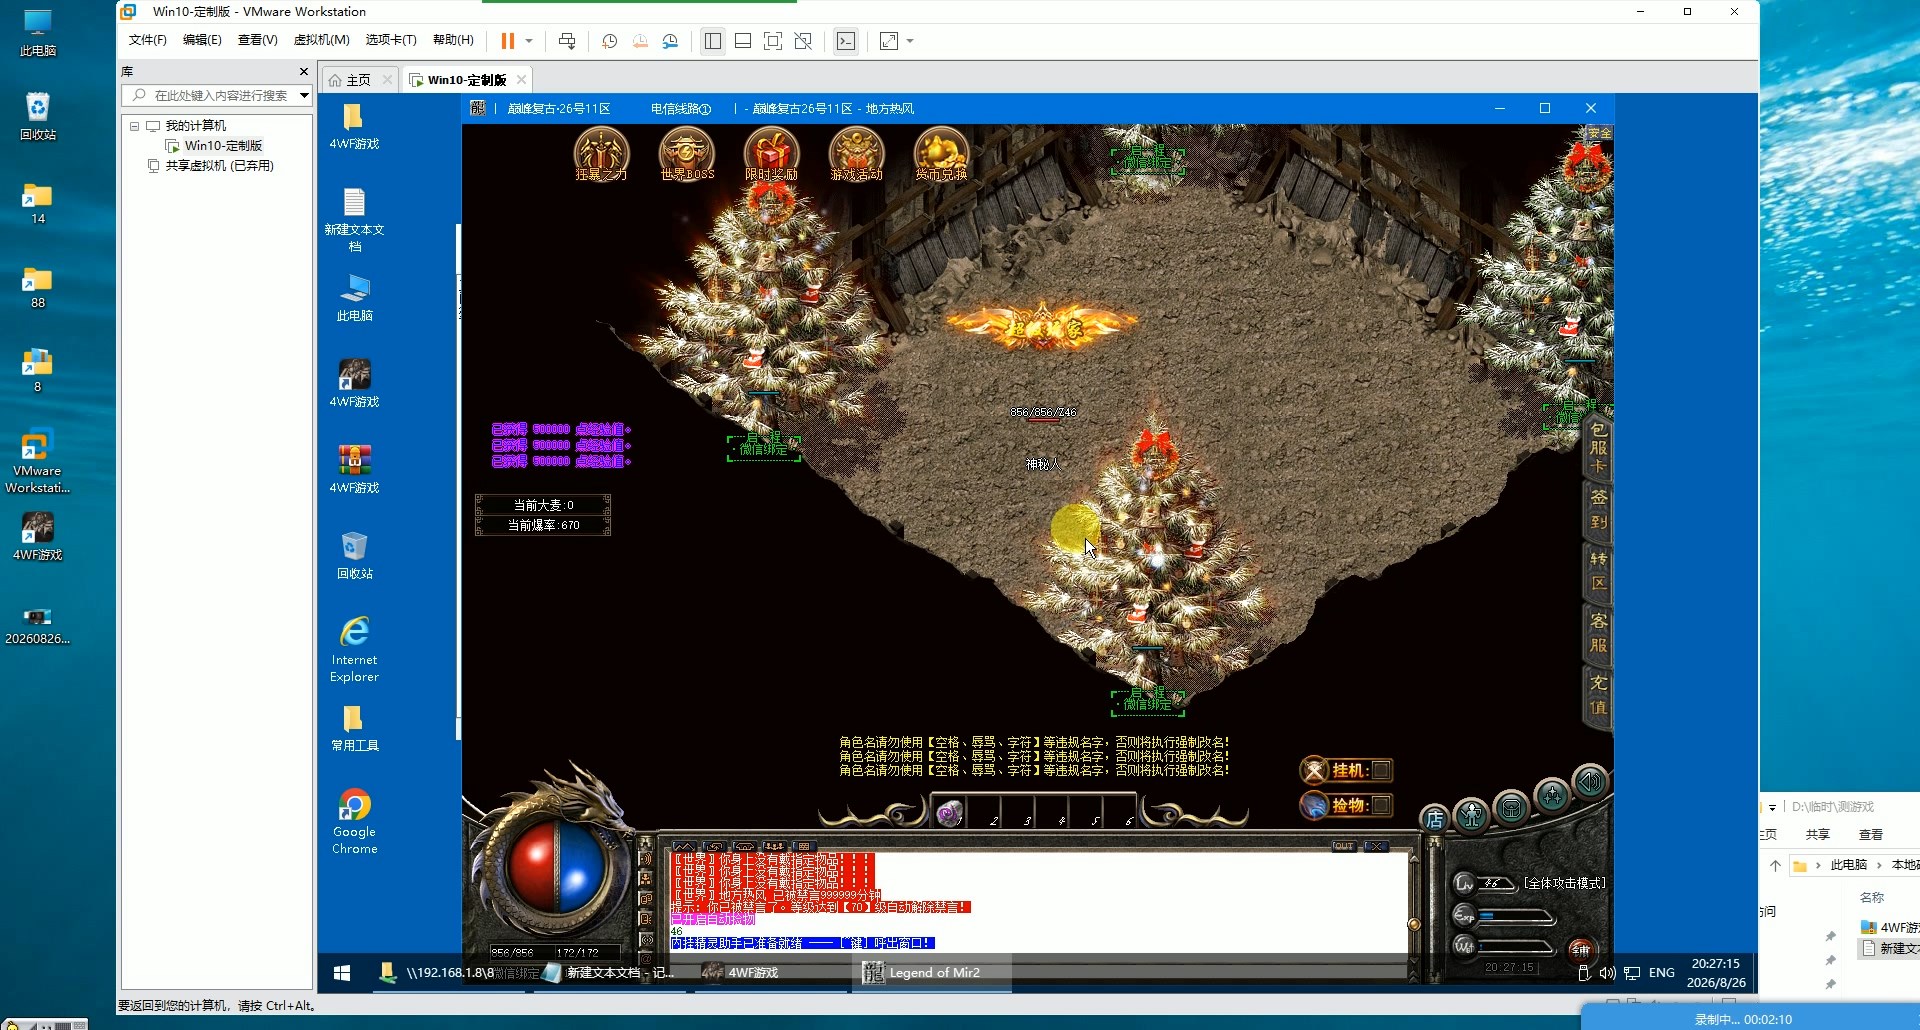Revert to snapshot toolbar icon
The height and width of the screenshot is (1030, 1920).
coord(640,41)
